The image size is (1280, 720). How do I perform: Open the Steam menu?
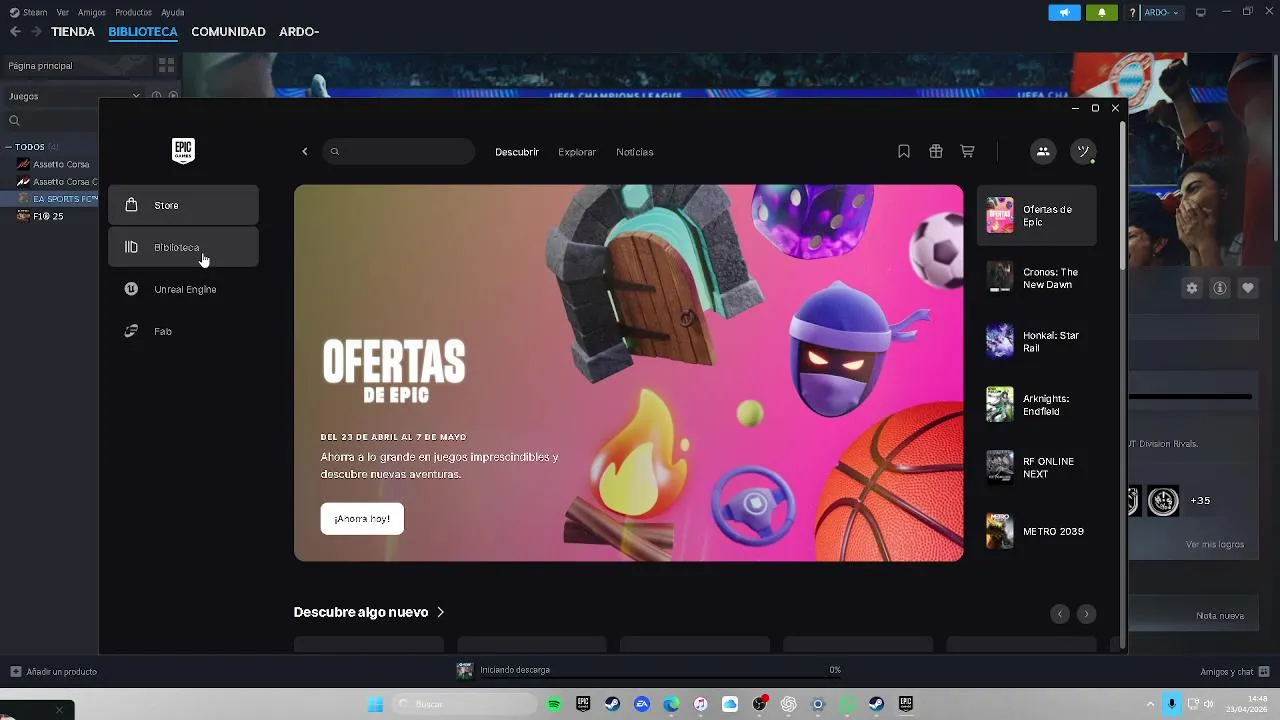(28, 12)
